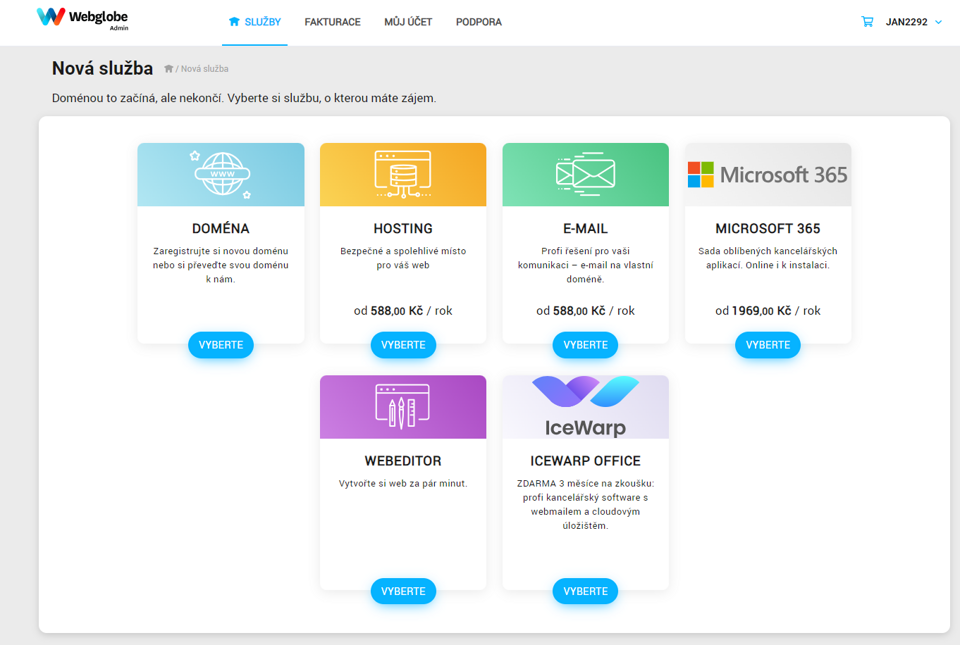The width and height of the screenshot is (960, 645).
Task: Click the Microsoft 365 price od 1969,00 Kč
Action: [768, 311]
